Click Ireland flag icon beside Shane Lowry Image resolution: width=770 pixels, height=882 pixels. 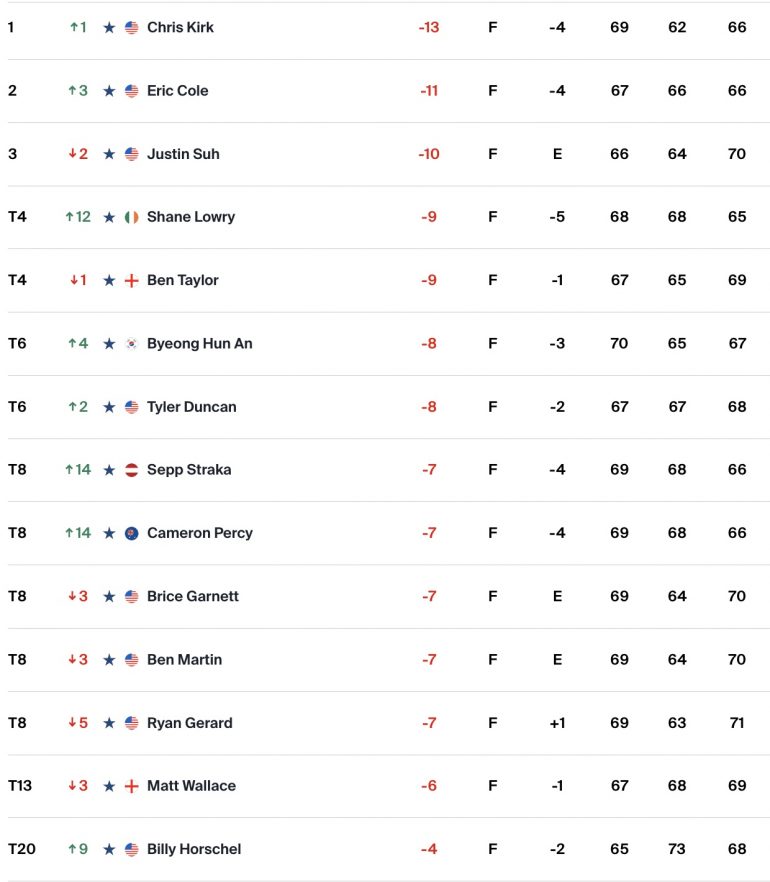tap(132, 217)
